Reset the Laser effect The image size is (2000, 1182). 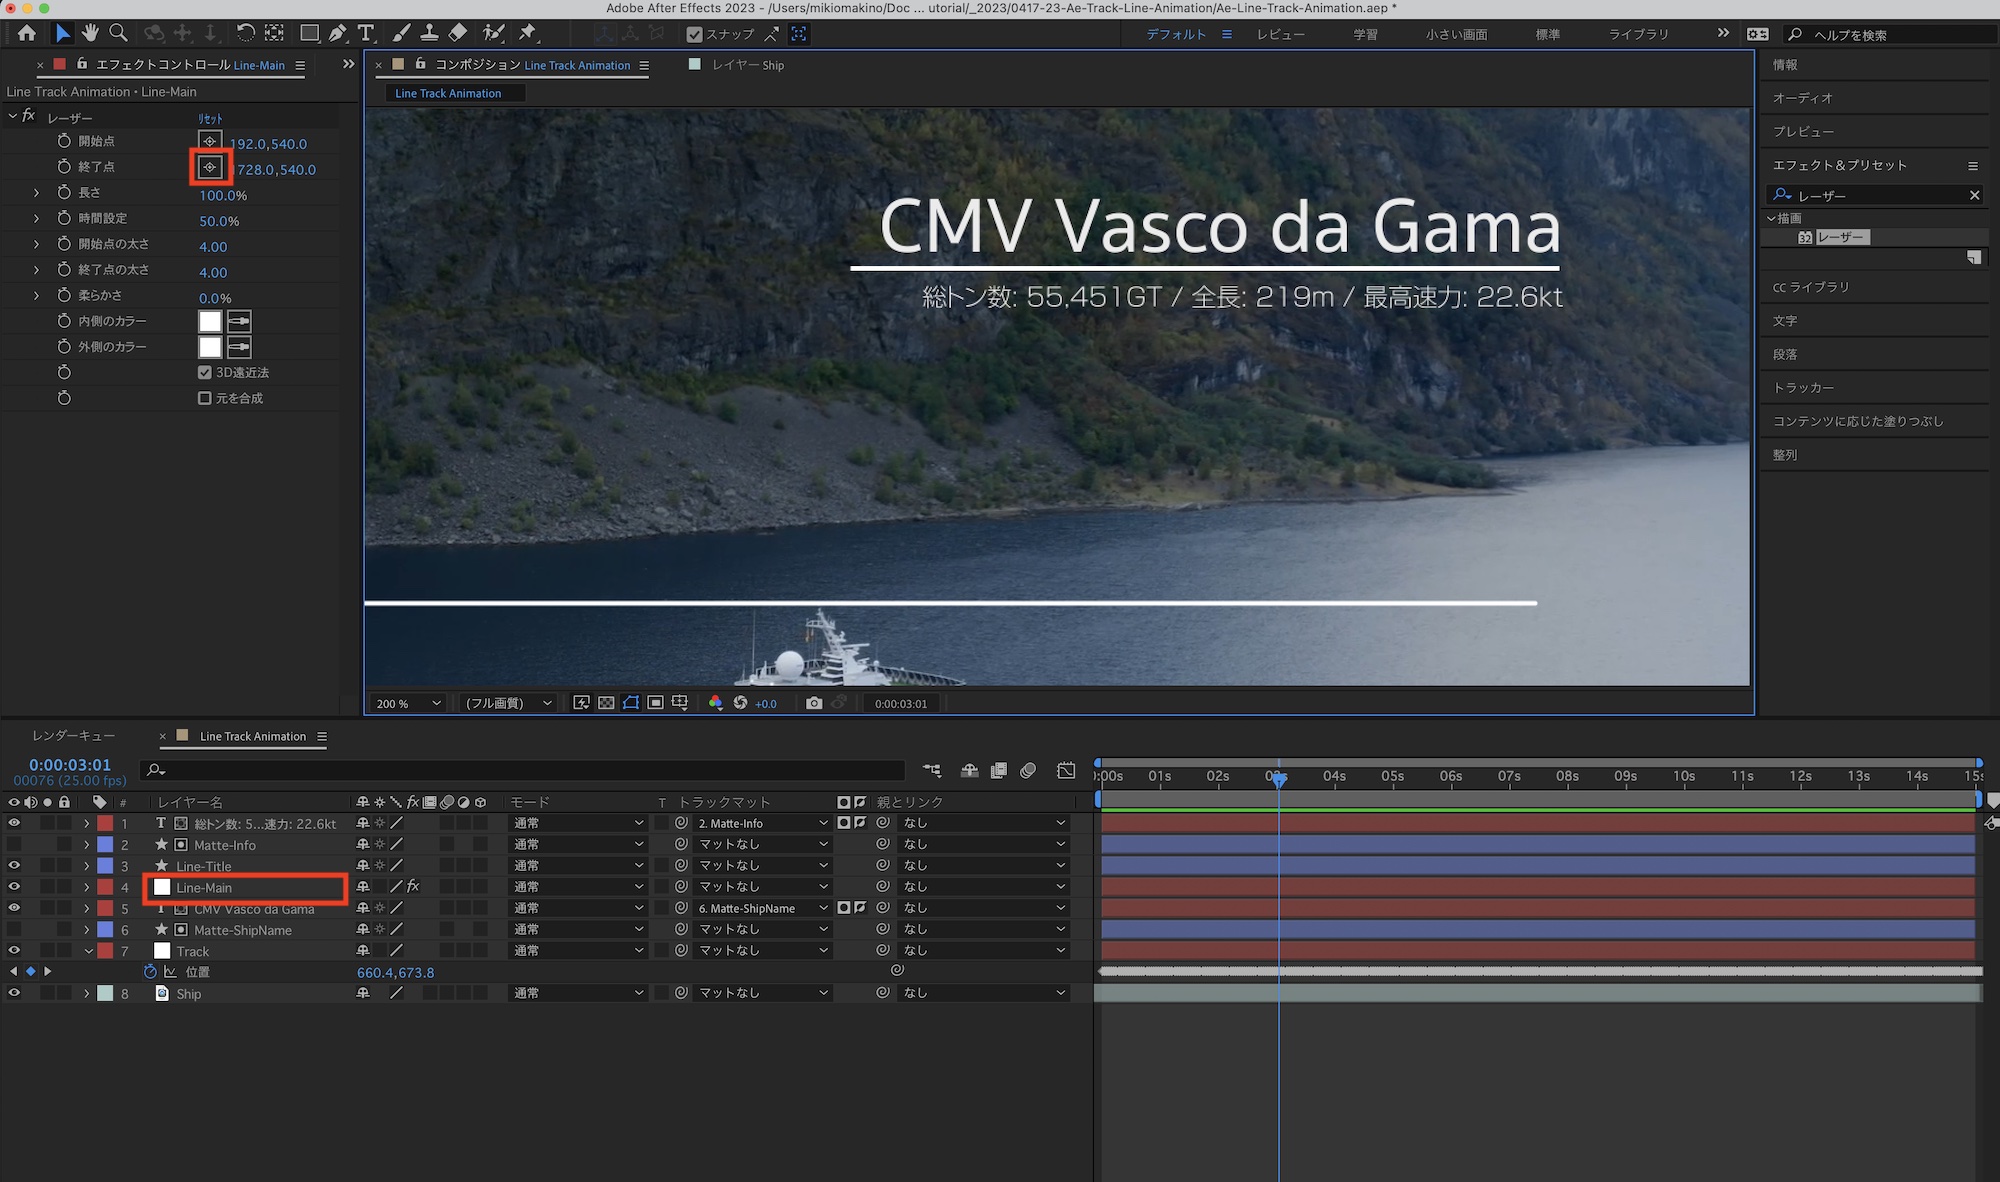point(210,118)
